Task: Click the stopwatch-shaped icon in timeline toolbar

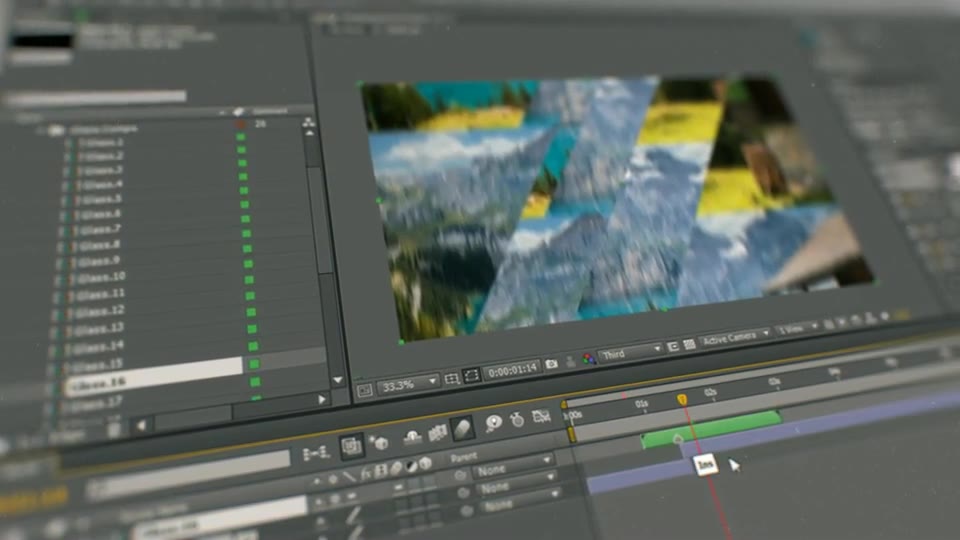Action: click(517, 419)
